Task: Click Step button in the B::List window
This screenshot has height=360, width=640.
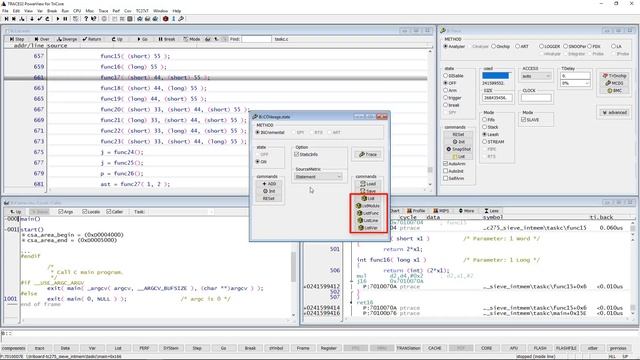Action: 17,39
